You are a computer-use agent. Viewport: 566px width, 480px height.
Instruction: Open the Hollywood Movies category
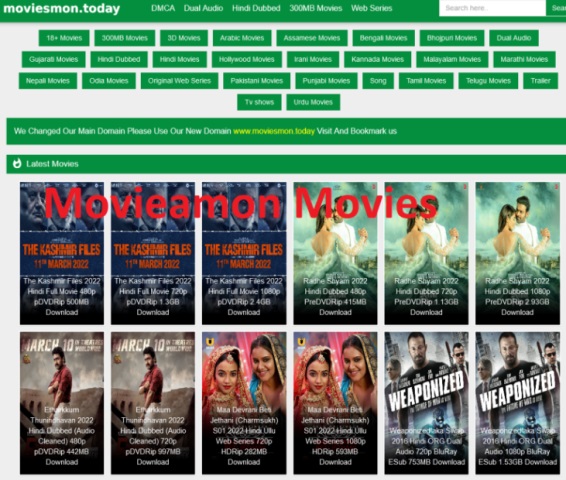tap(247, 59)
